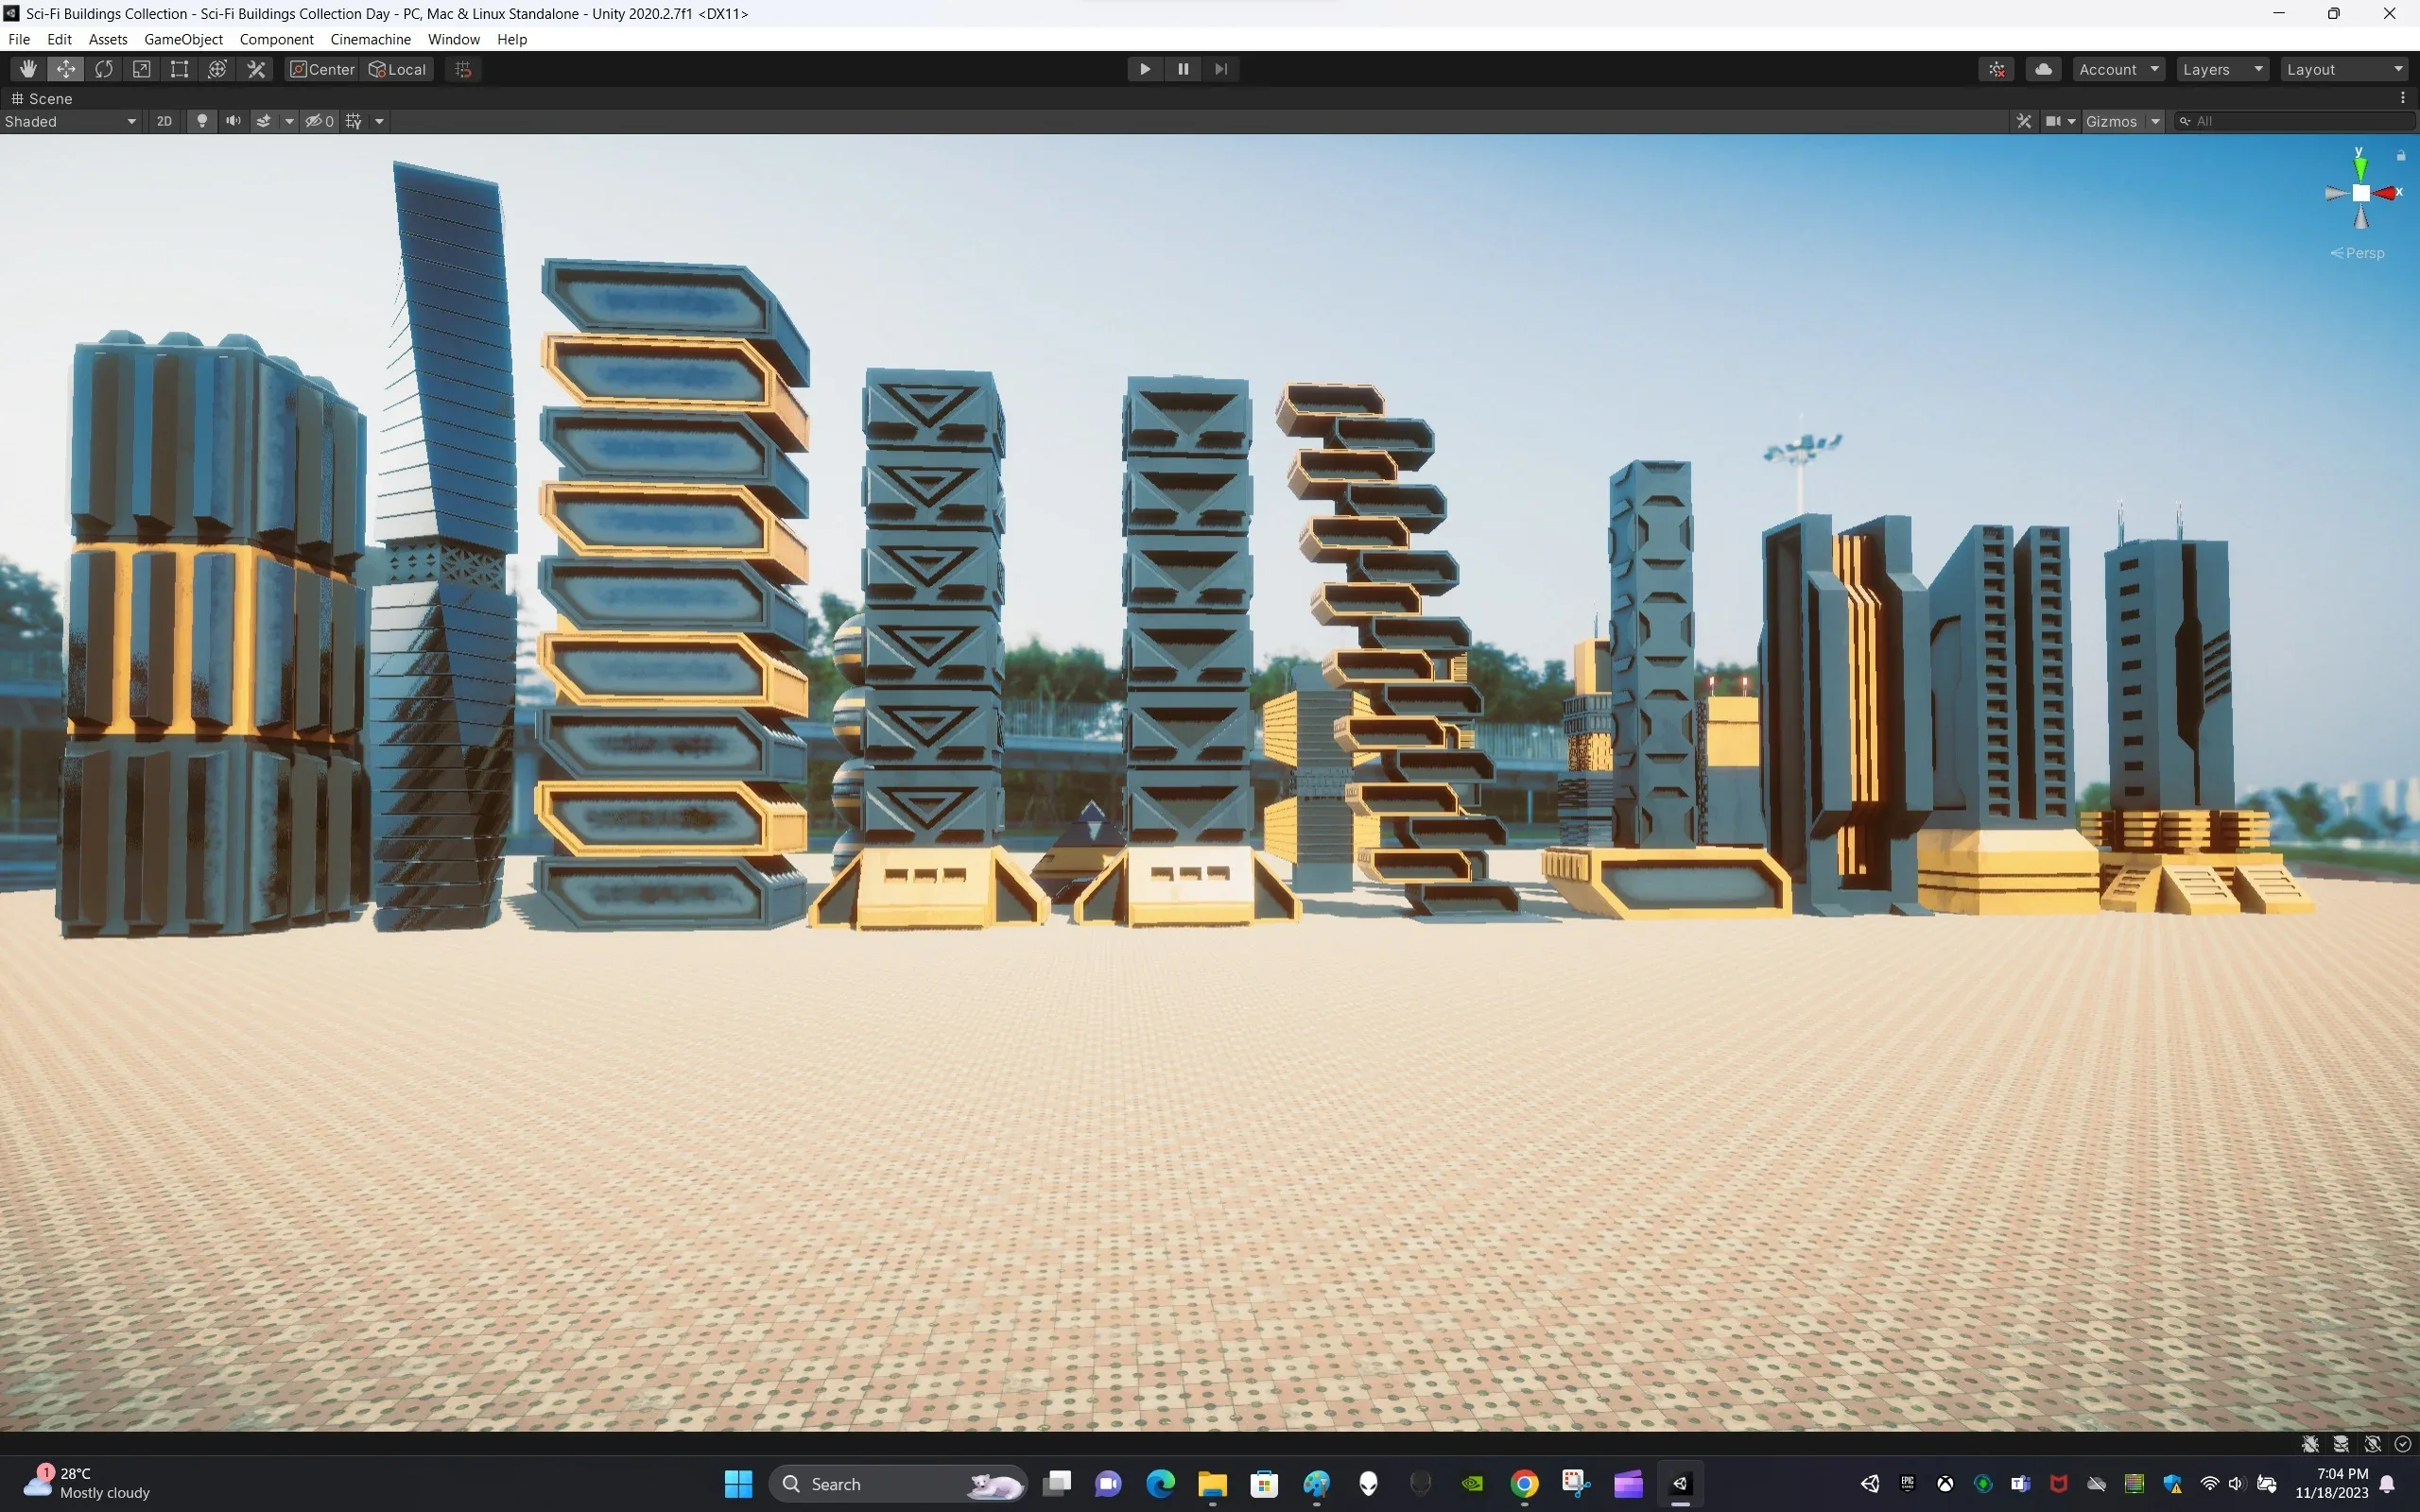Open the GameObject menu
Screen dimensions: 2420x1512
pos(183,39)
